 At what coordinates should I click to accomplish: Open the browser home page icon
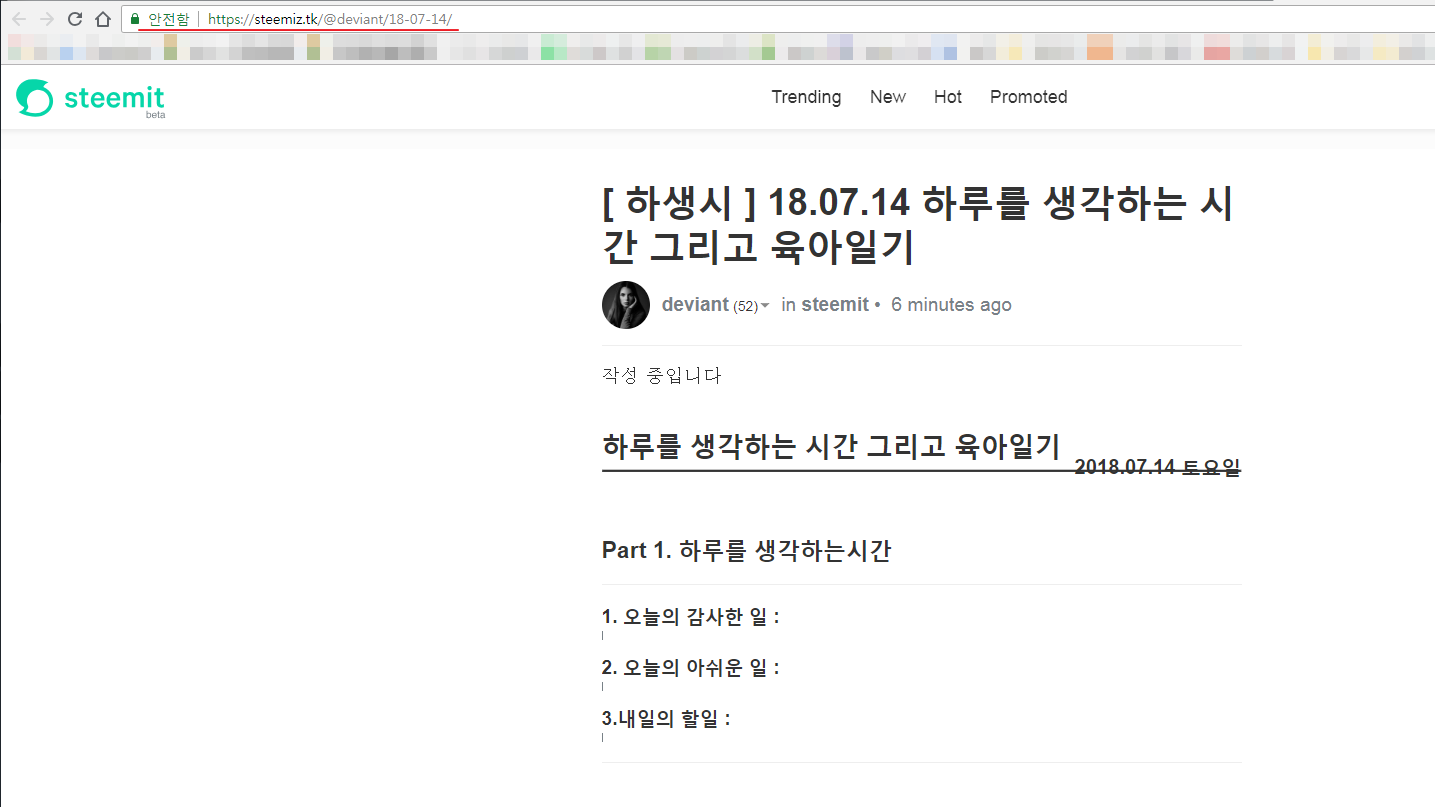[102, 19]
